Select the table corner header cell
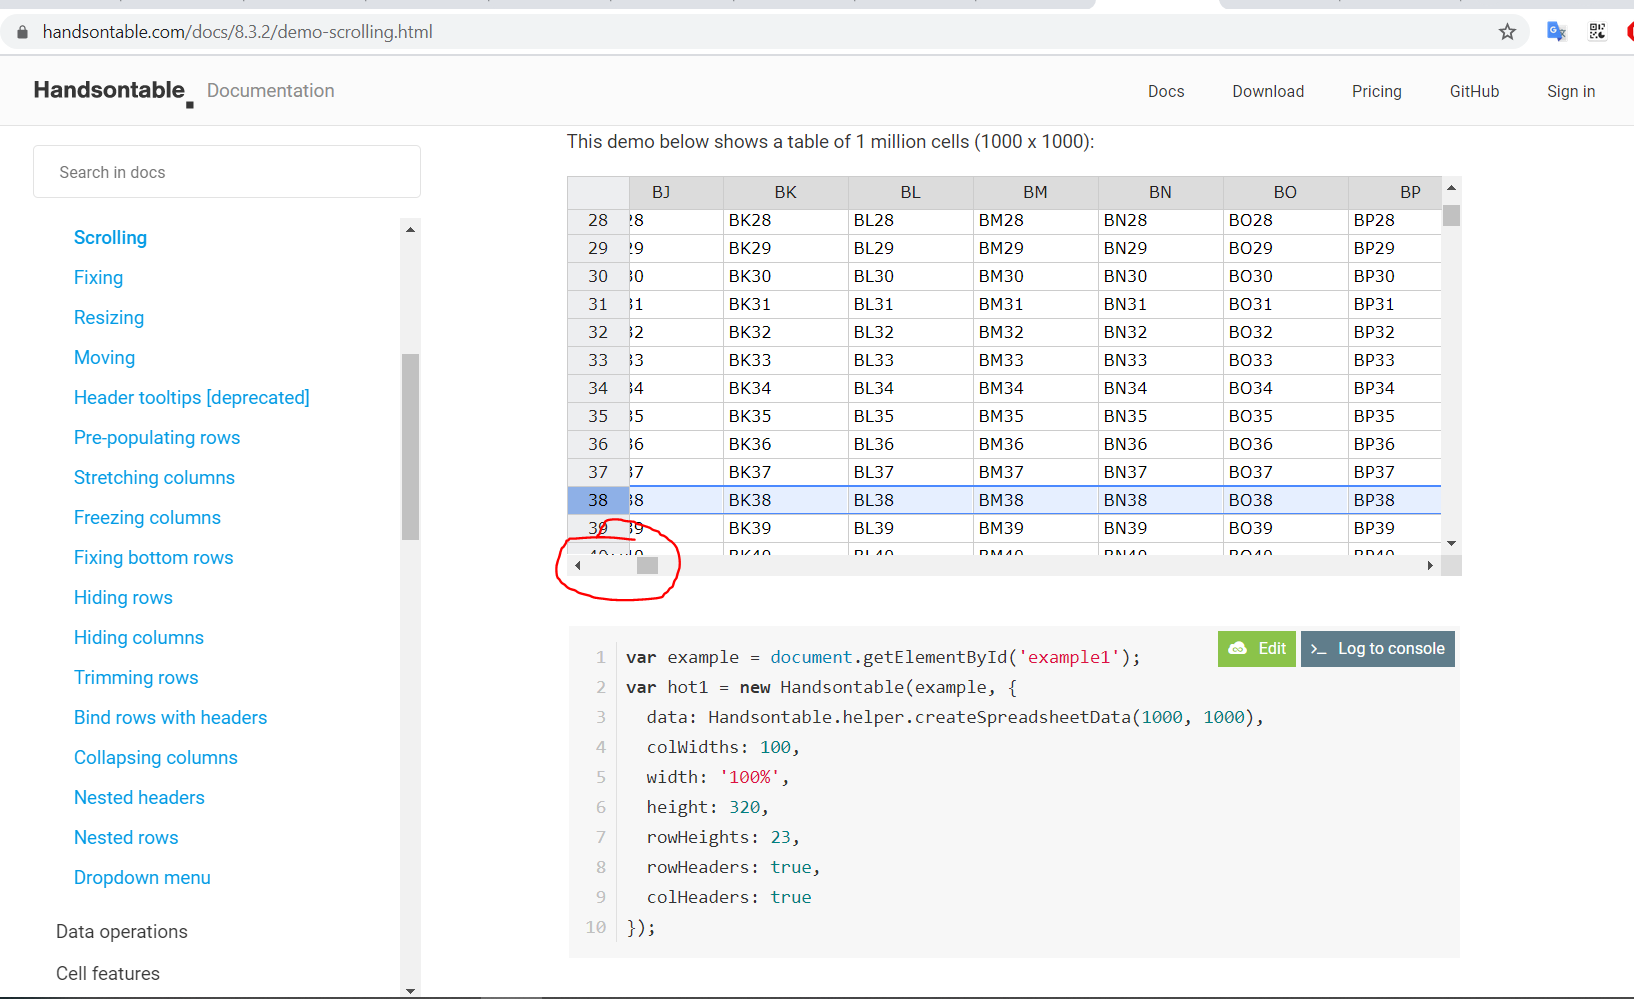Viewport: 1634px width, 999px height. [598, 192]
